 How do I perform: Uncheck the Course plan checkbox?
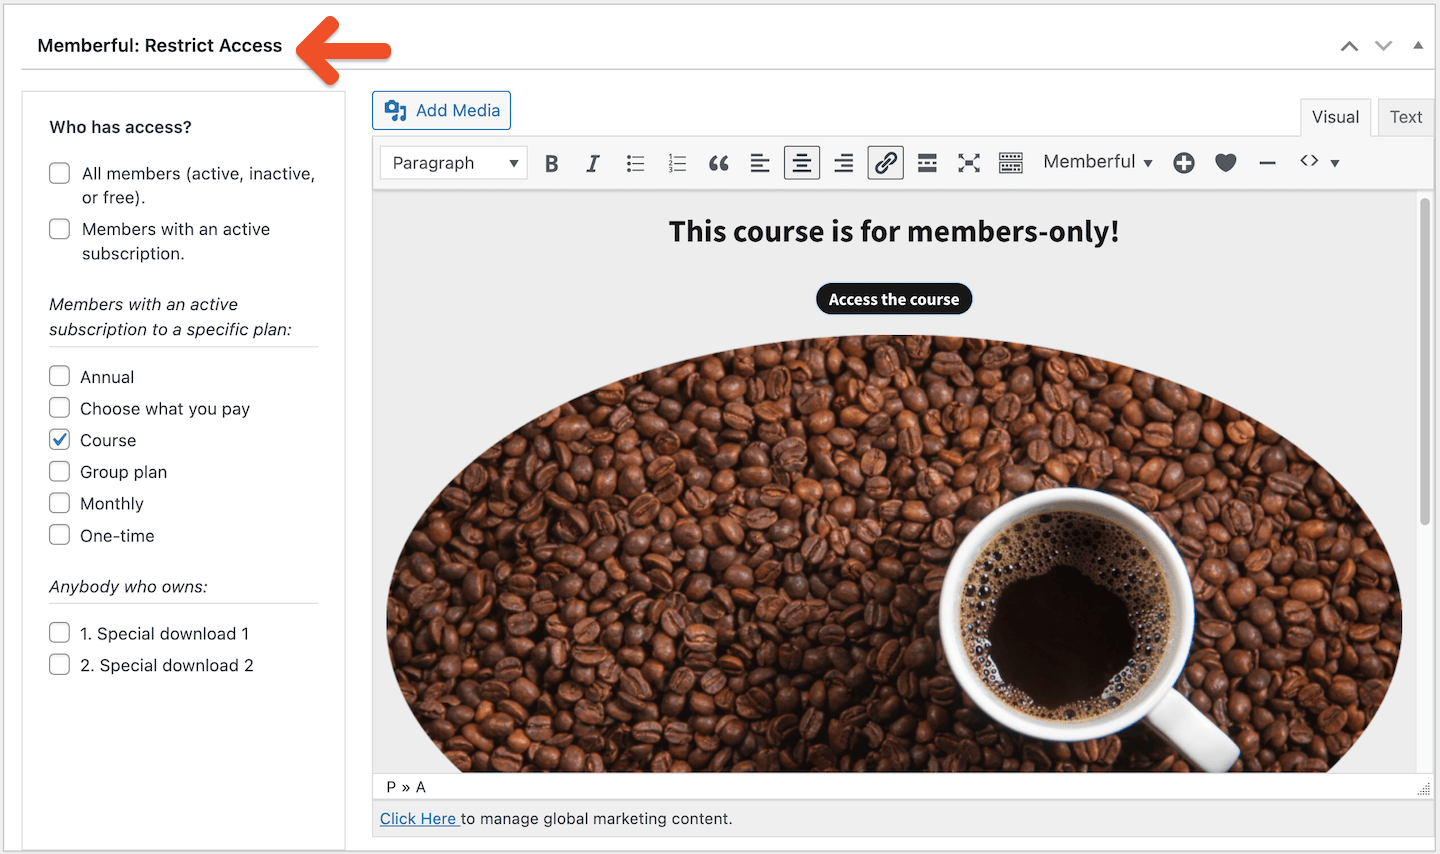click(x=60, y=440)
